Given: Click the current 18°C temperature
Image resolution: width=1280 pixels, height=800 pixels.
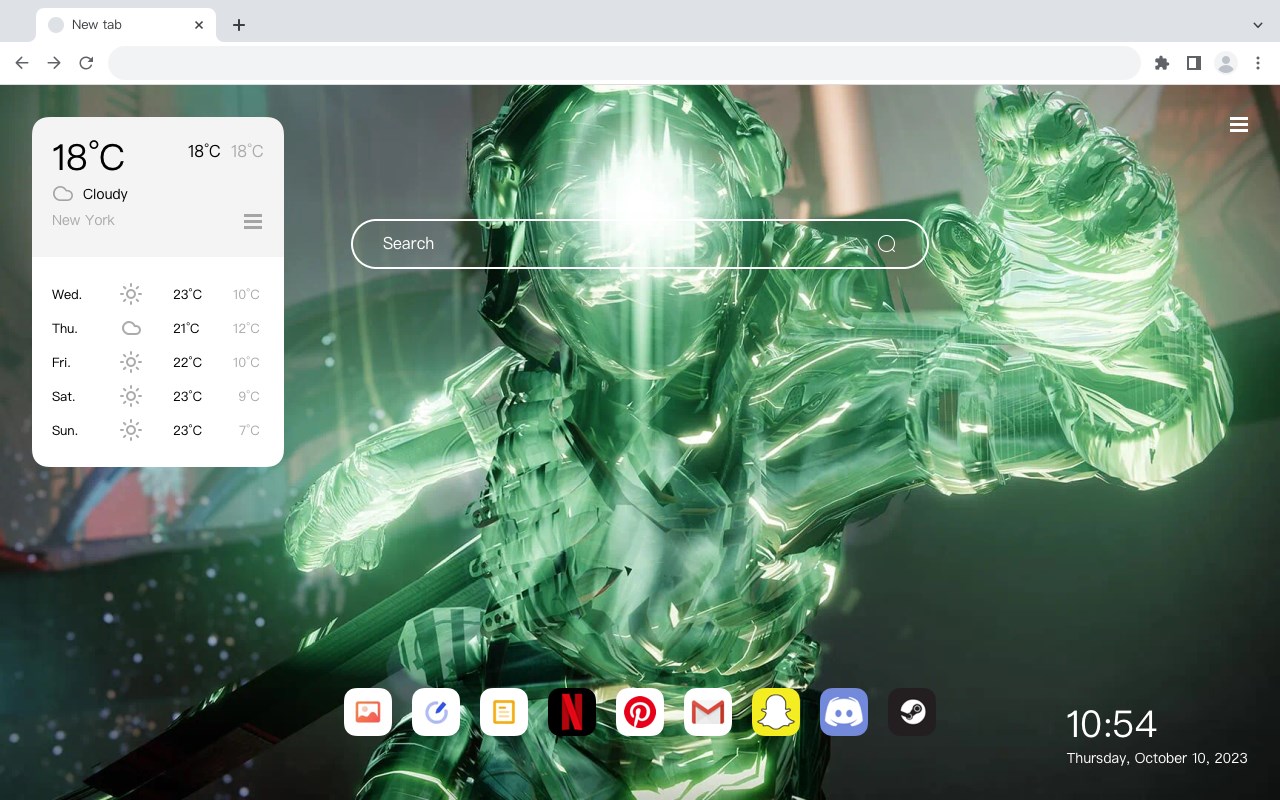Looking at the screenshot, I should [x=88, y=157].
